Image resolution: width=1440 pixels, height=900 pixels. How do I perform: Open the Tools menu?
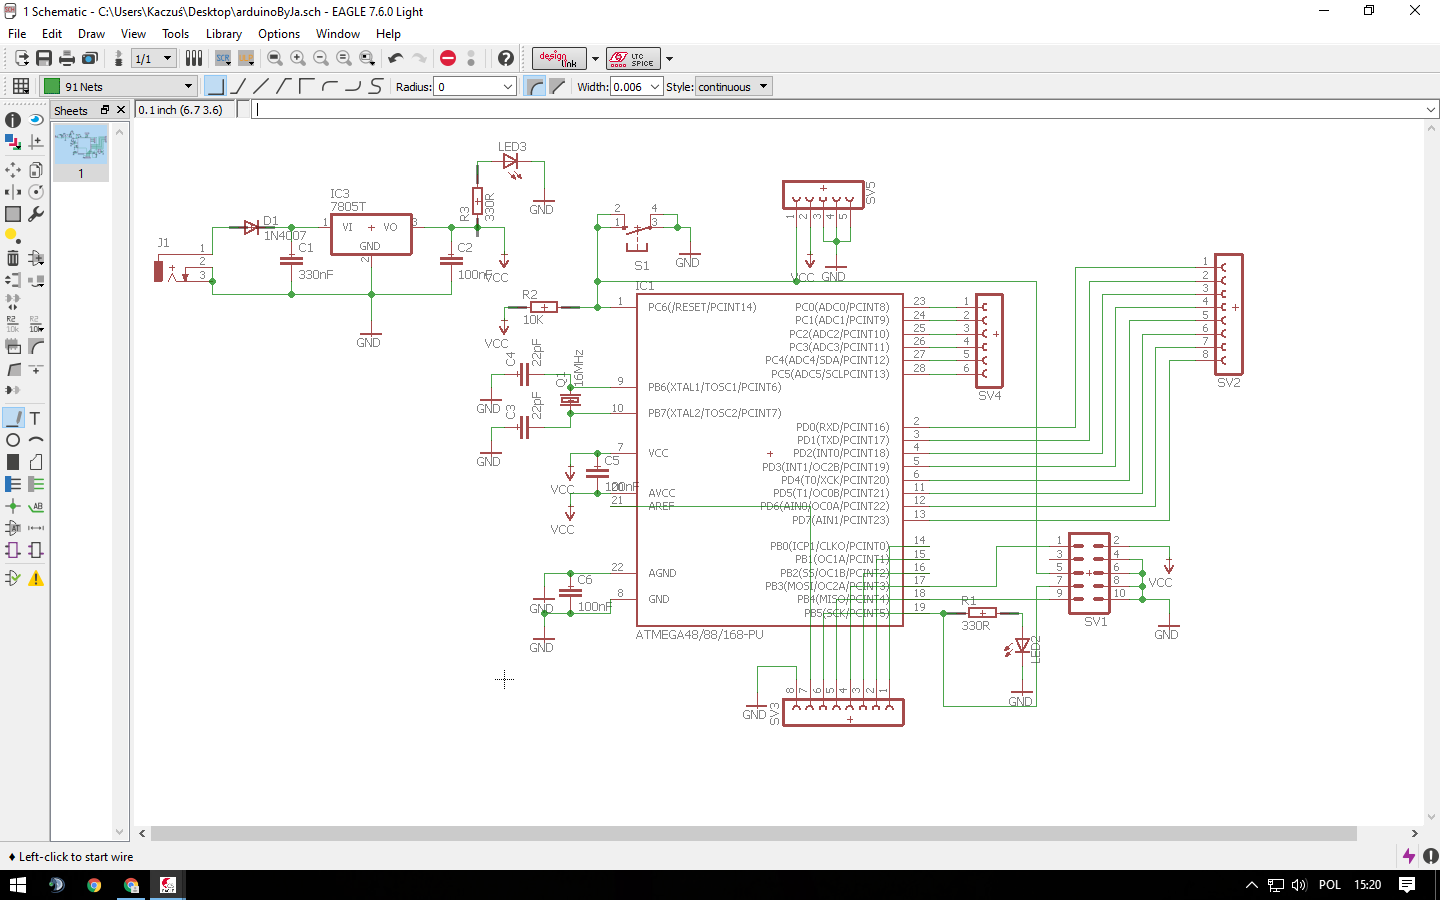pyautogui.click(x=175, y=34)
